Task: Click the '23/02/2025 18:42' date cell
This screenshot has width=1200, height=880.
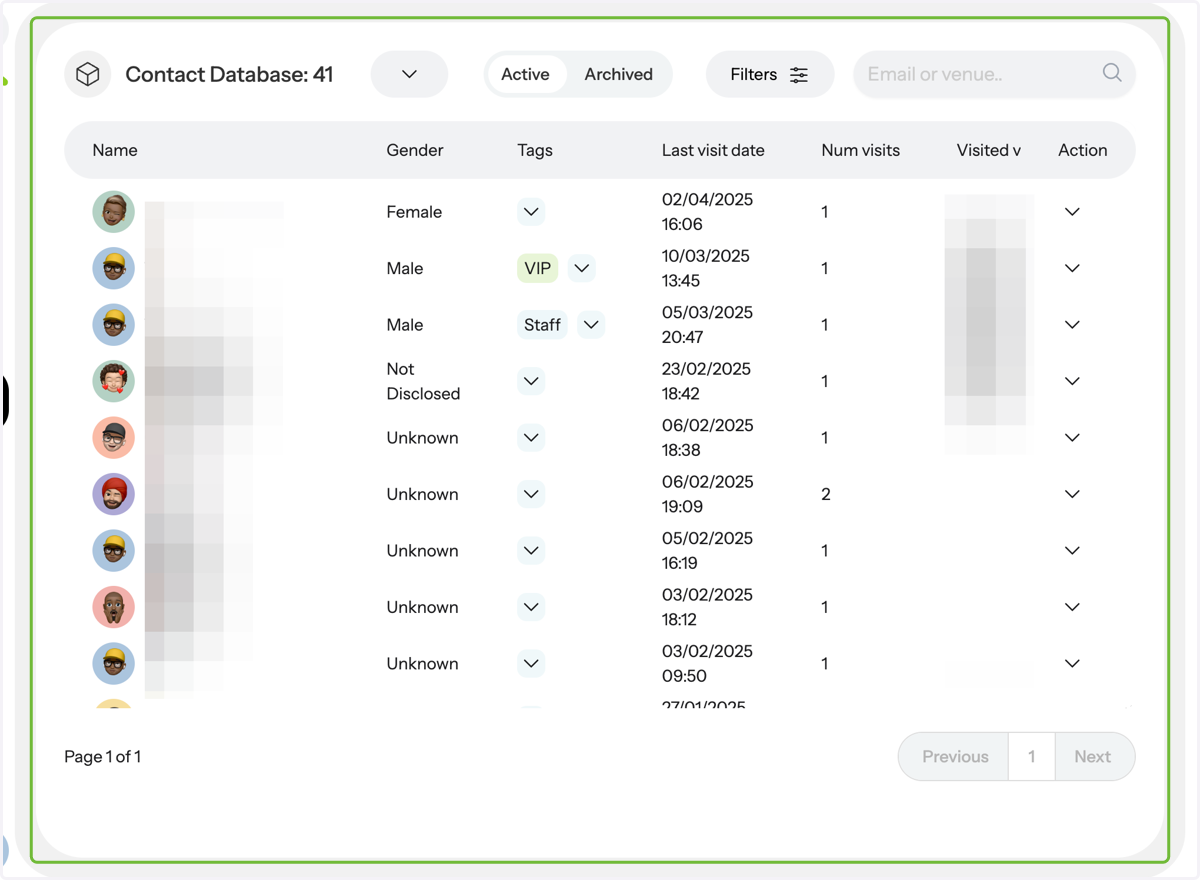Action: pos(706,381)
